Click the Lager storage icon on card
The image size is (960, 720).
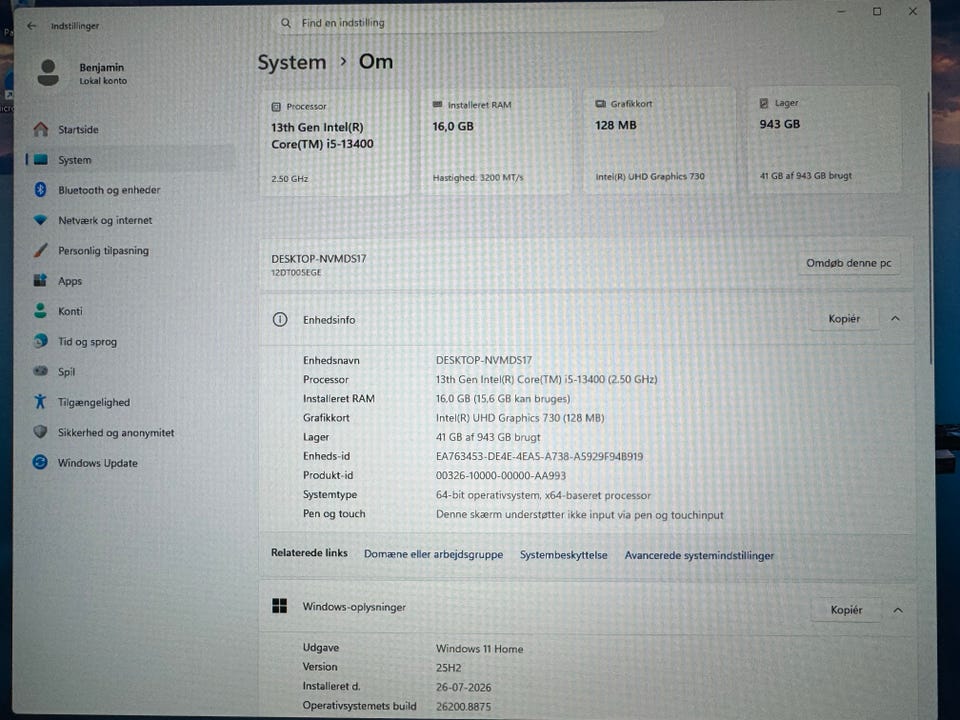[764, 103]
